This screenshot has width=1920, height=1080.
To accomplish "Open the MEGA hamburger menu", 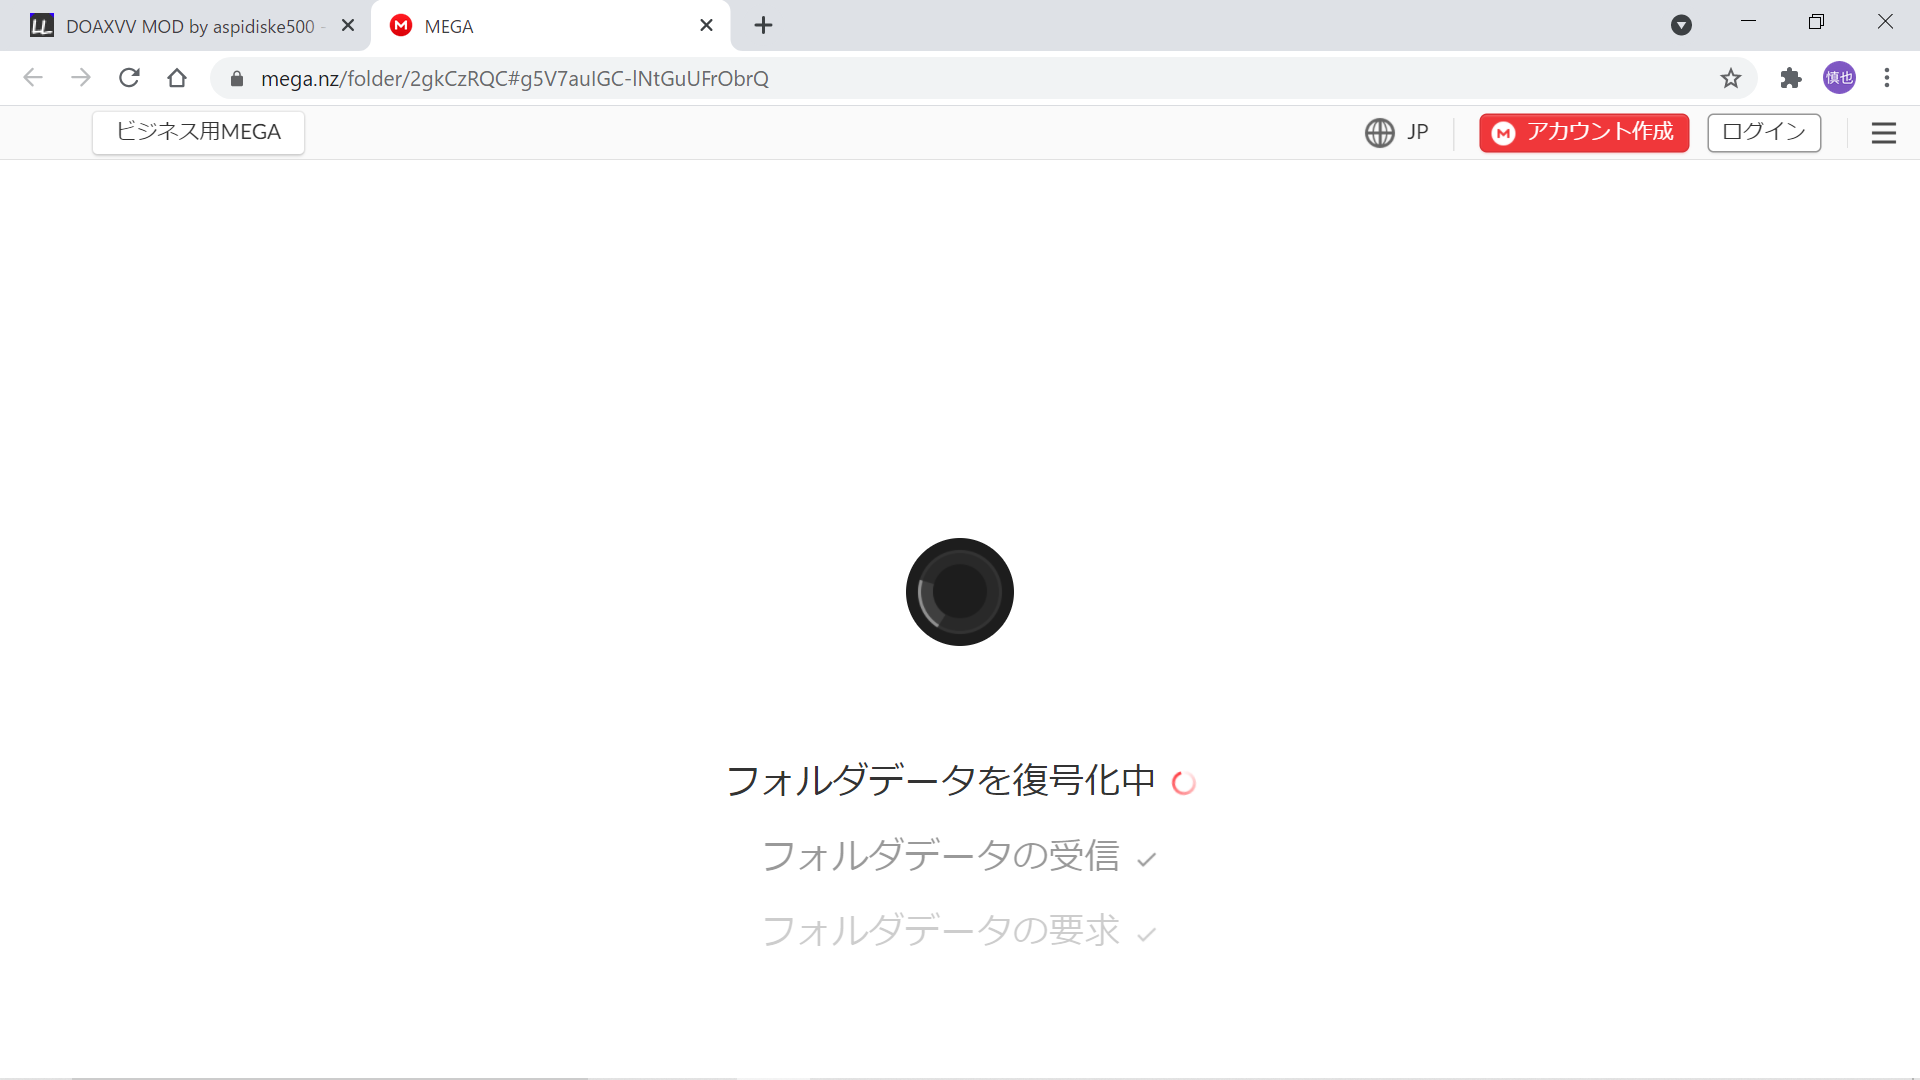I will (1884, 133).
